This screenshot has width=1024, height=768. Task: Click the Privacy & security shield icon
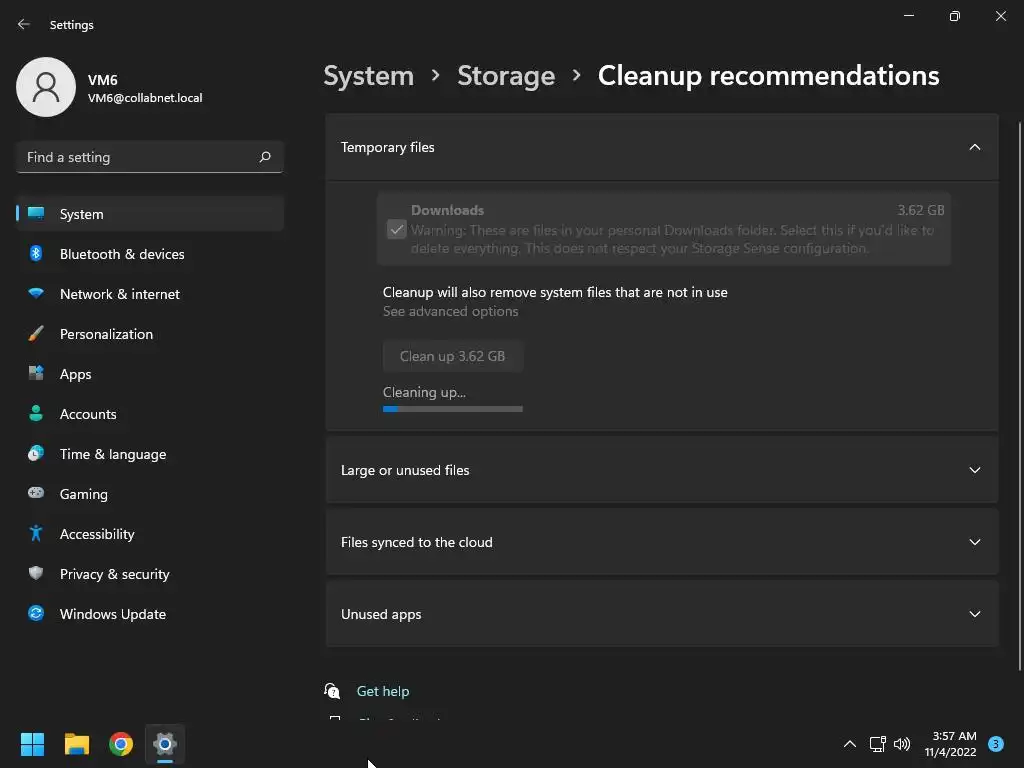pyautogui.click(x=36, y=574)
